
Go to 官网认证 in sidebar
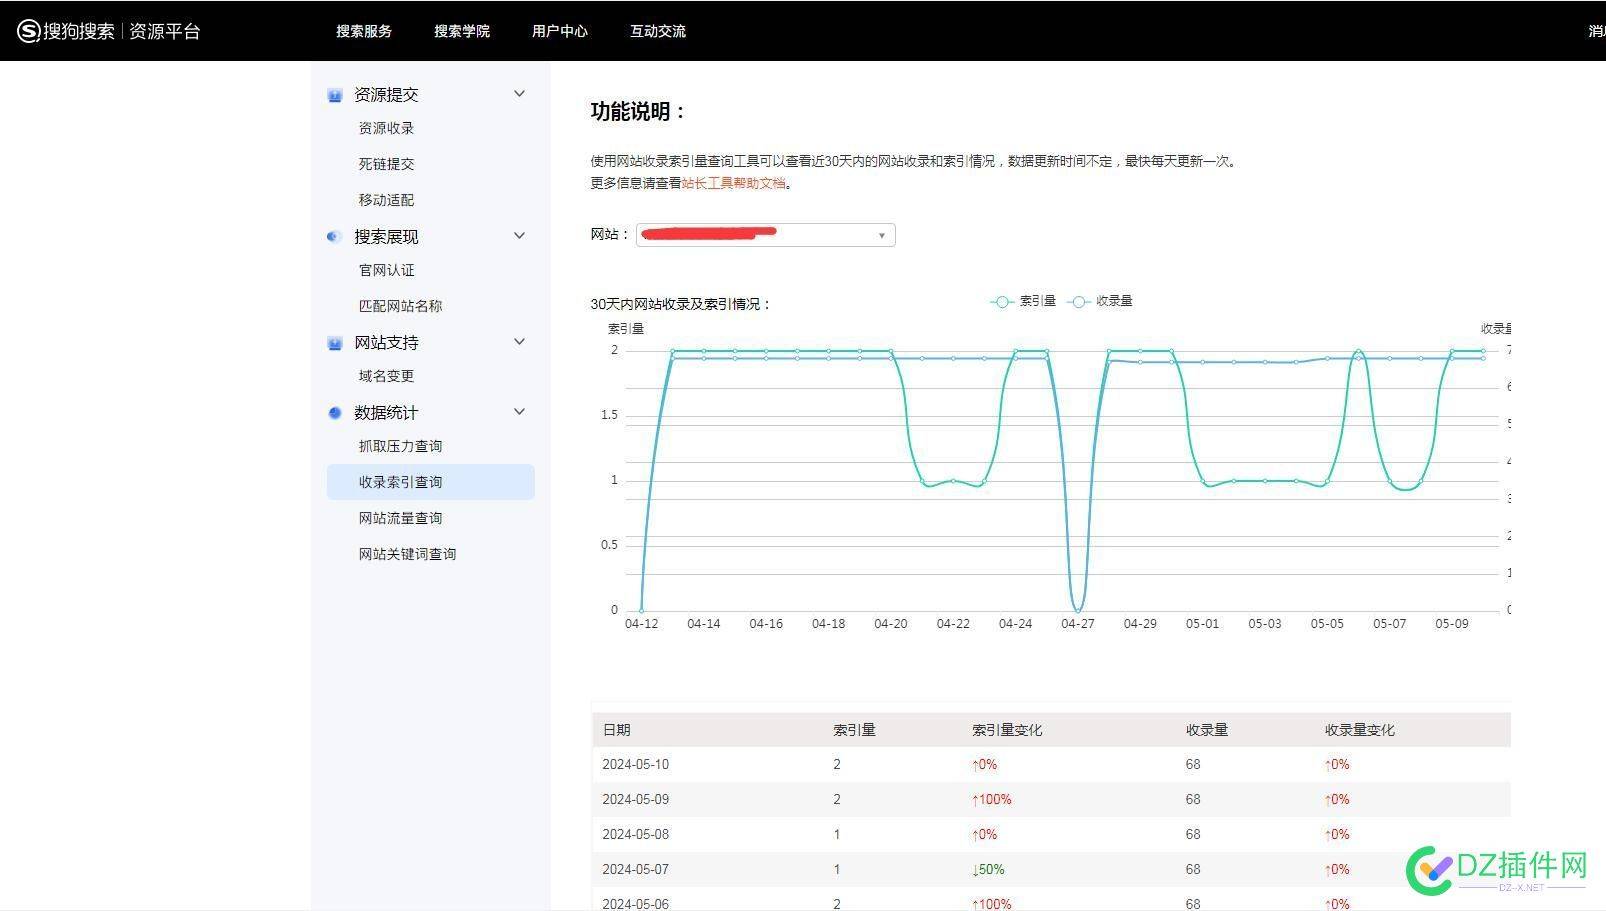[386, 270]
